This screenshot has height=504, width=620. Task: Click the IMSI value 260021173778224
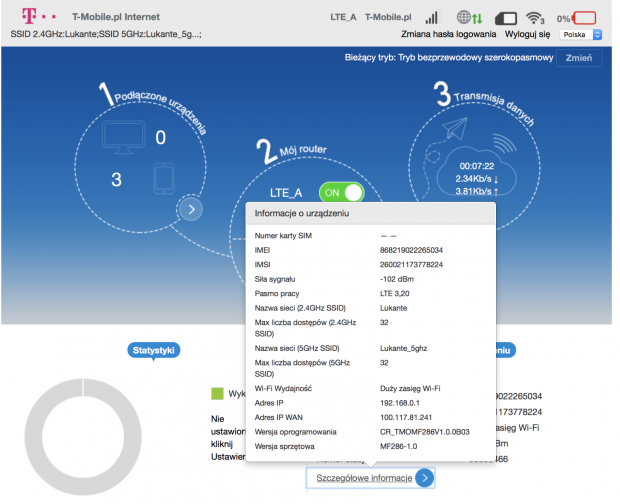(x=411, y=264)
